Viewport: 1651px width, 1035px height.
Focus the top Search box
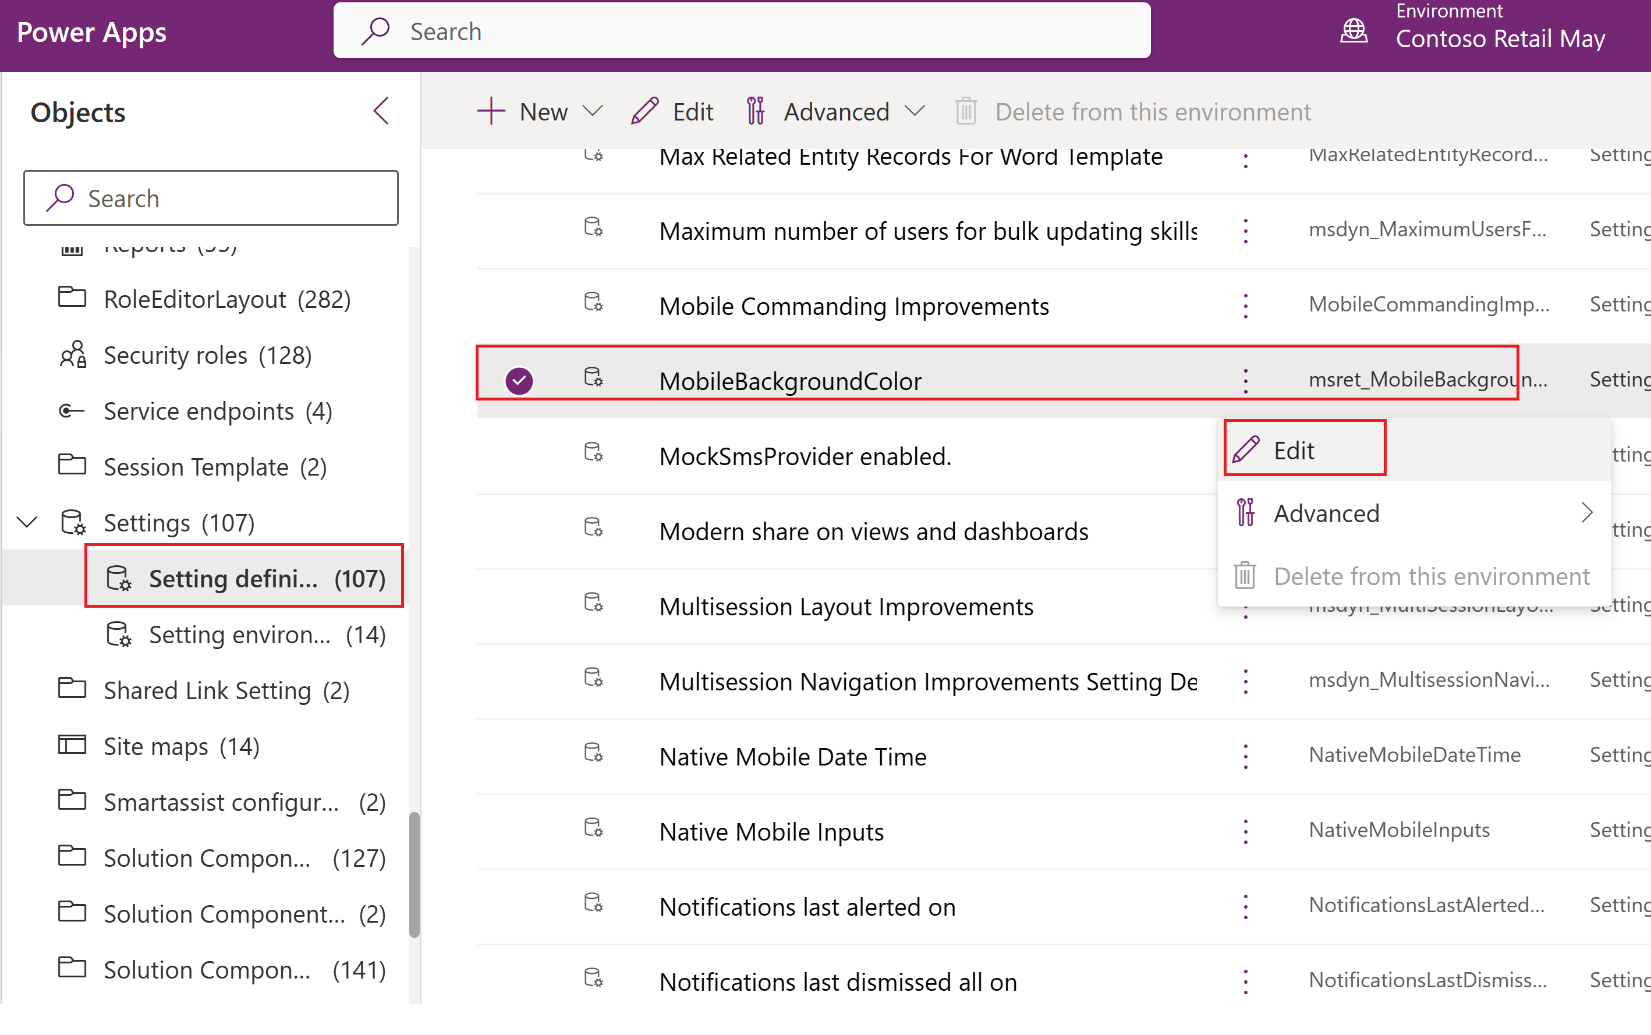pyautogui.click(x=742, y=31)
